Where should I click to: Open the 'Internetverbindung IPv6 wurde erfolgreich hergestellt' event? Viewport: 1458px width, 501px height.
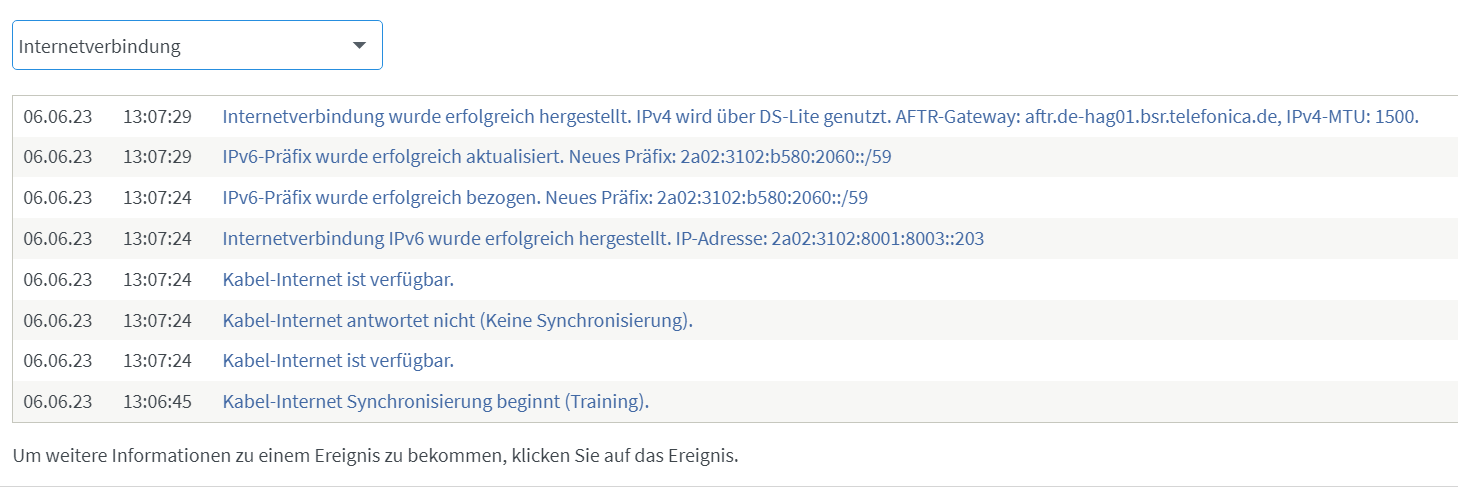point(603,239)
